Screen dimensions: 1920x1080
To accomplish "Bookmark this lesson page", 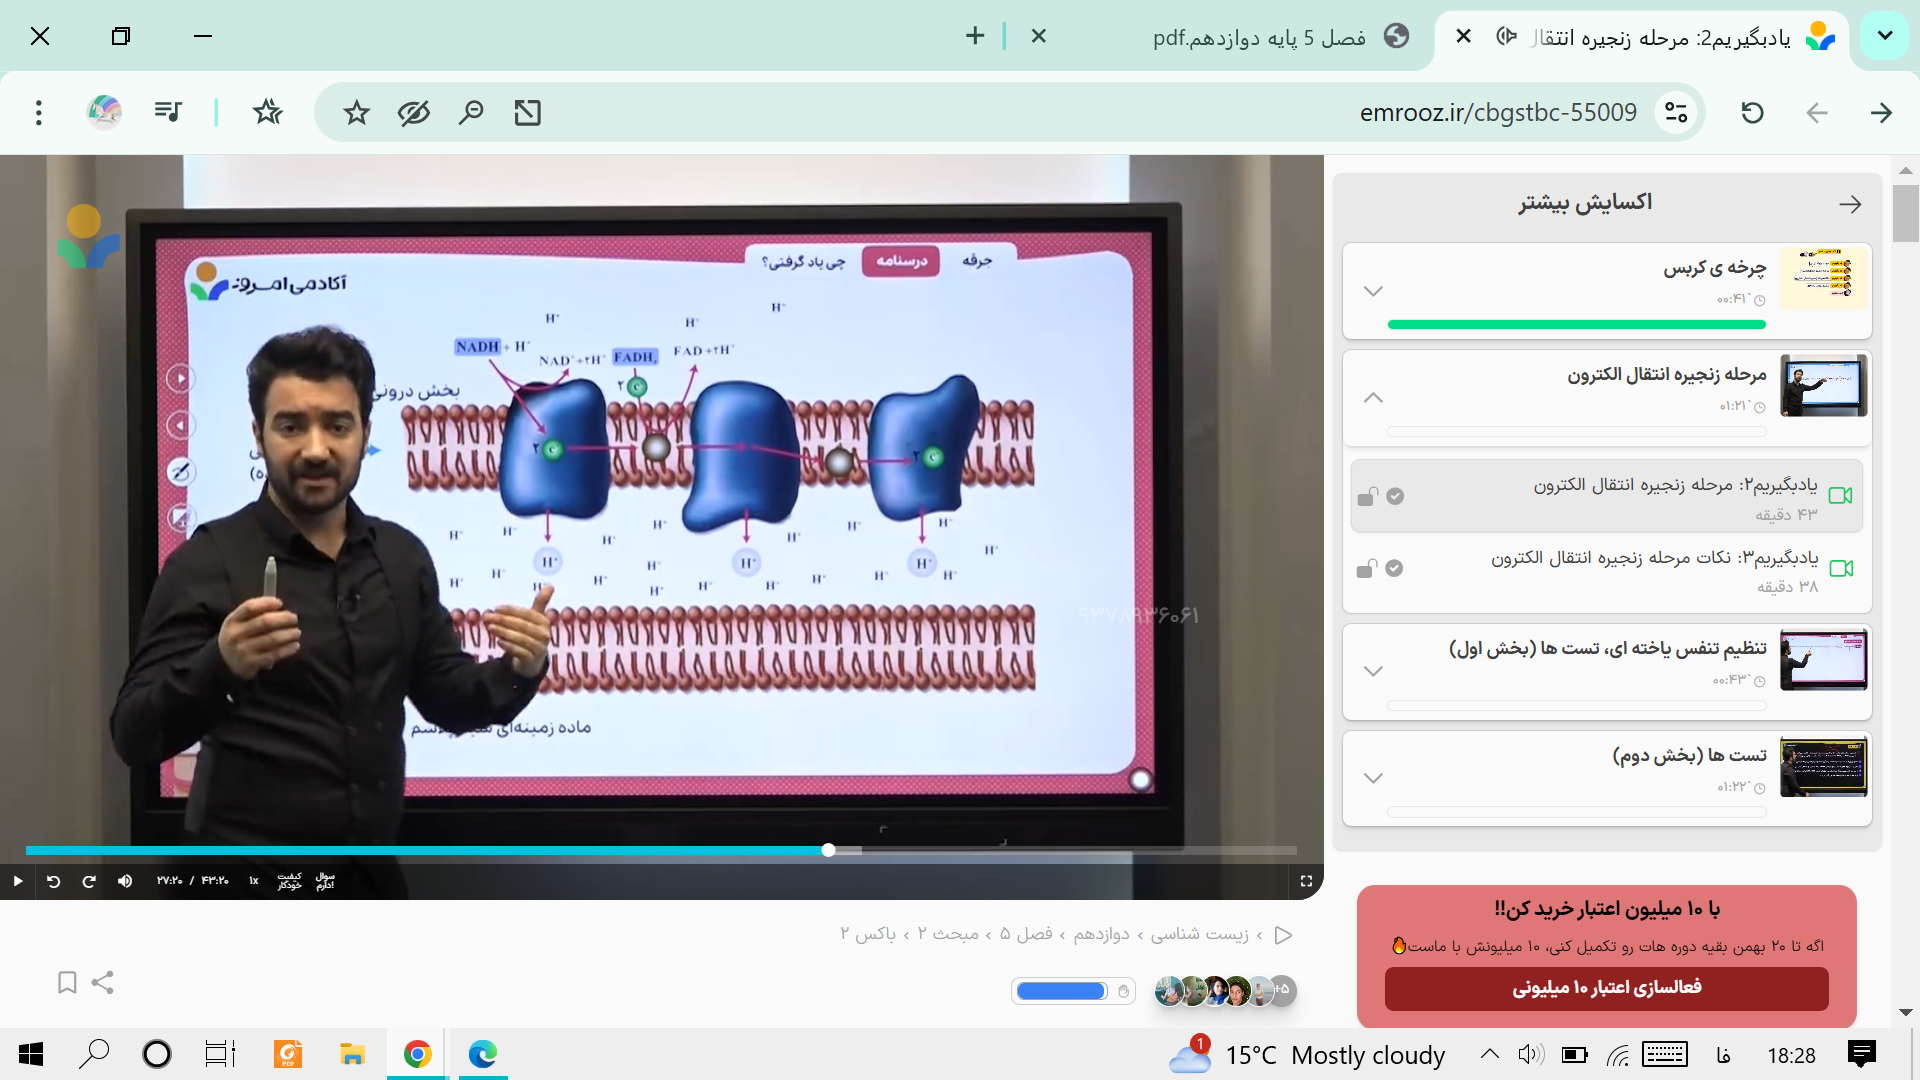I will tap(67, 982).
